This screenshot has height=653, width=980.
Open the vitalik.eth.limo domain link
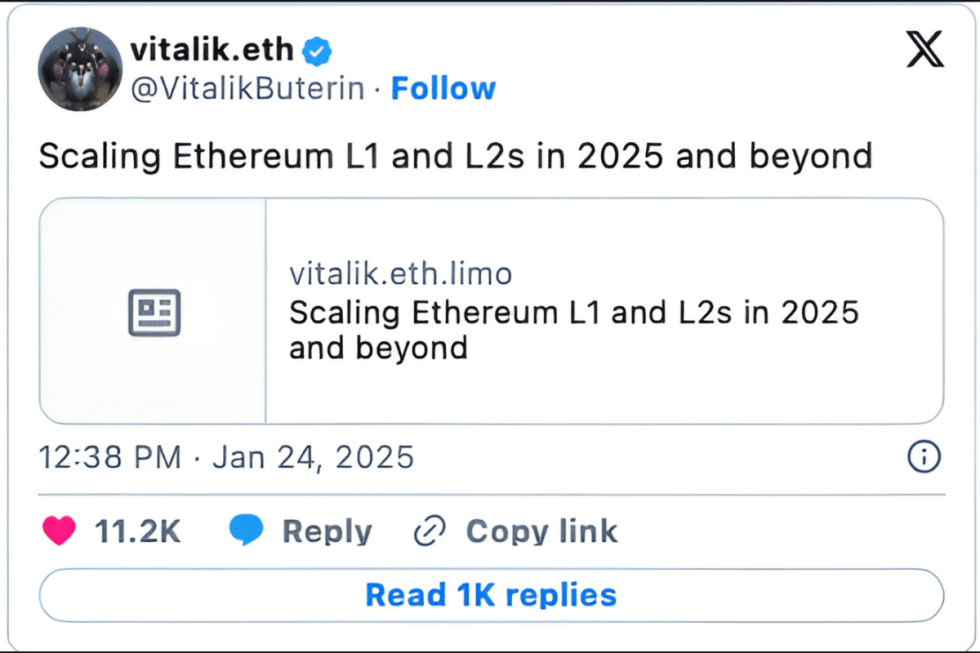point(400,274)
